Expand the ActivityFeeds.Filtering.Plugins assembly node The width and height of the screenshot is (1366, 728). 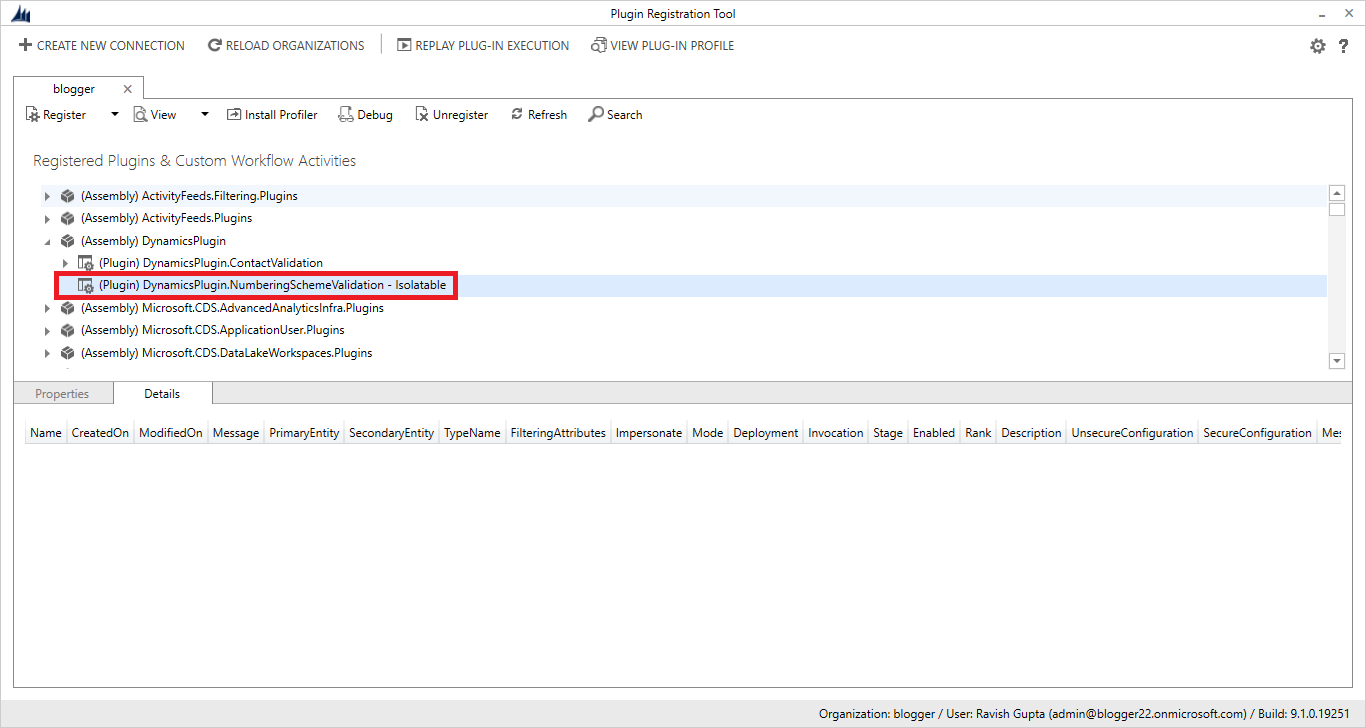(x=47, y=196)
